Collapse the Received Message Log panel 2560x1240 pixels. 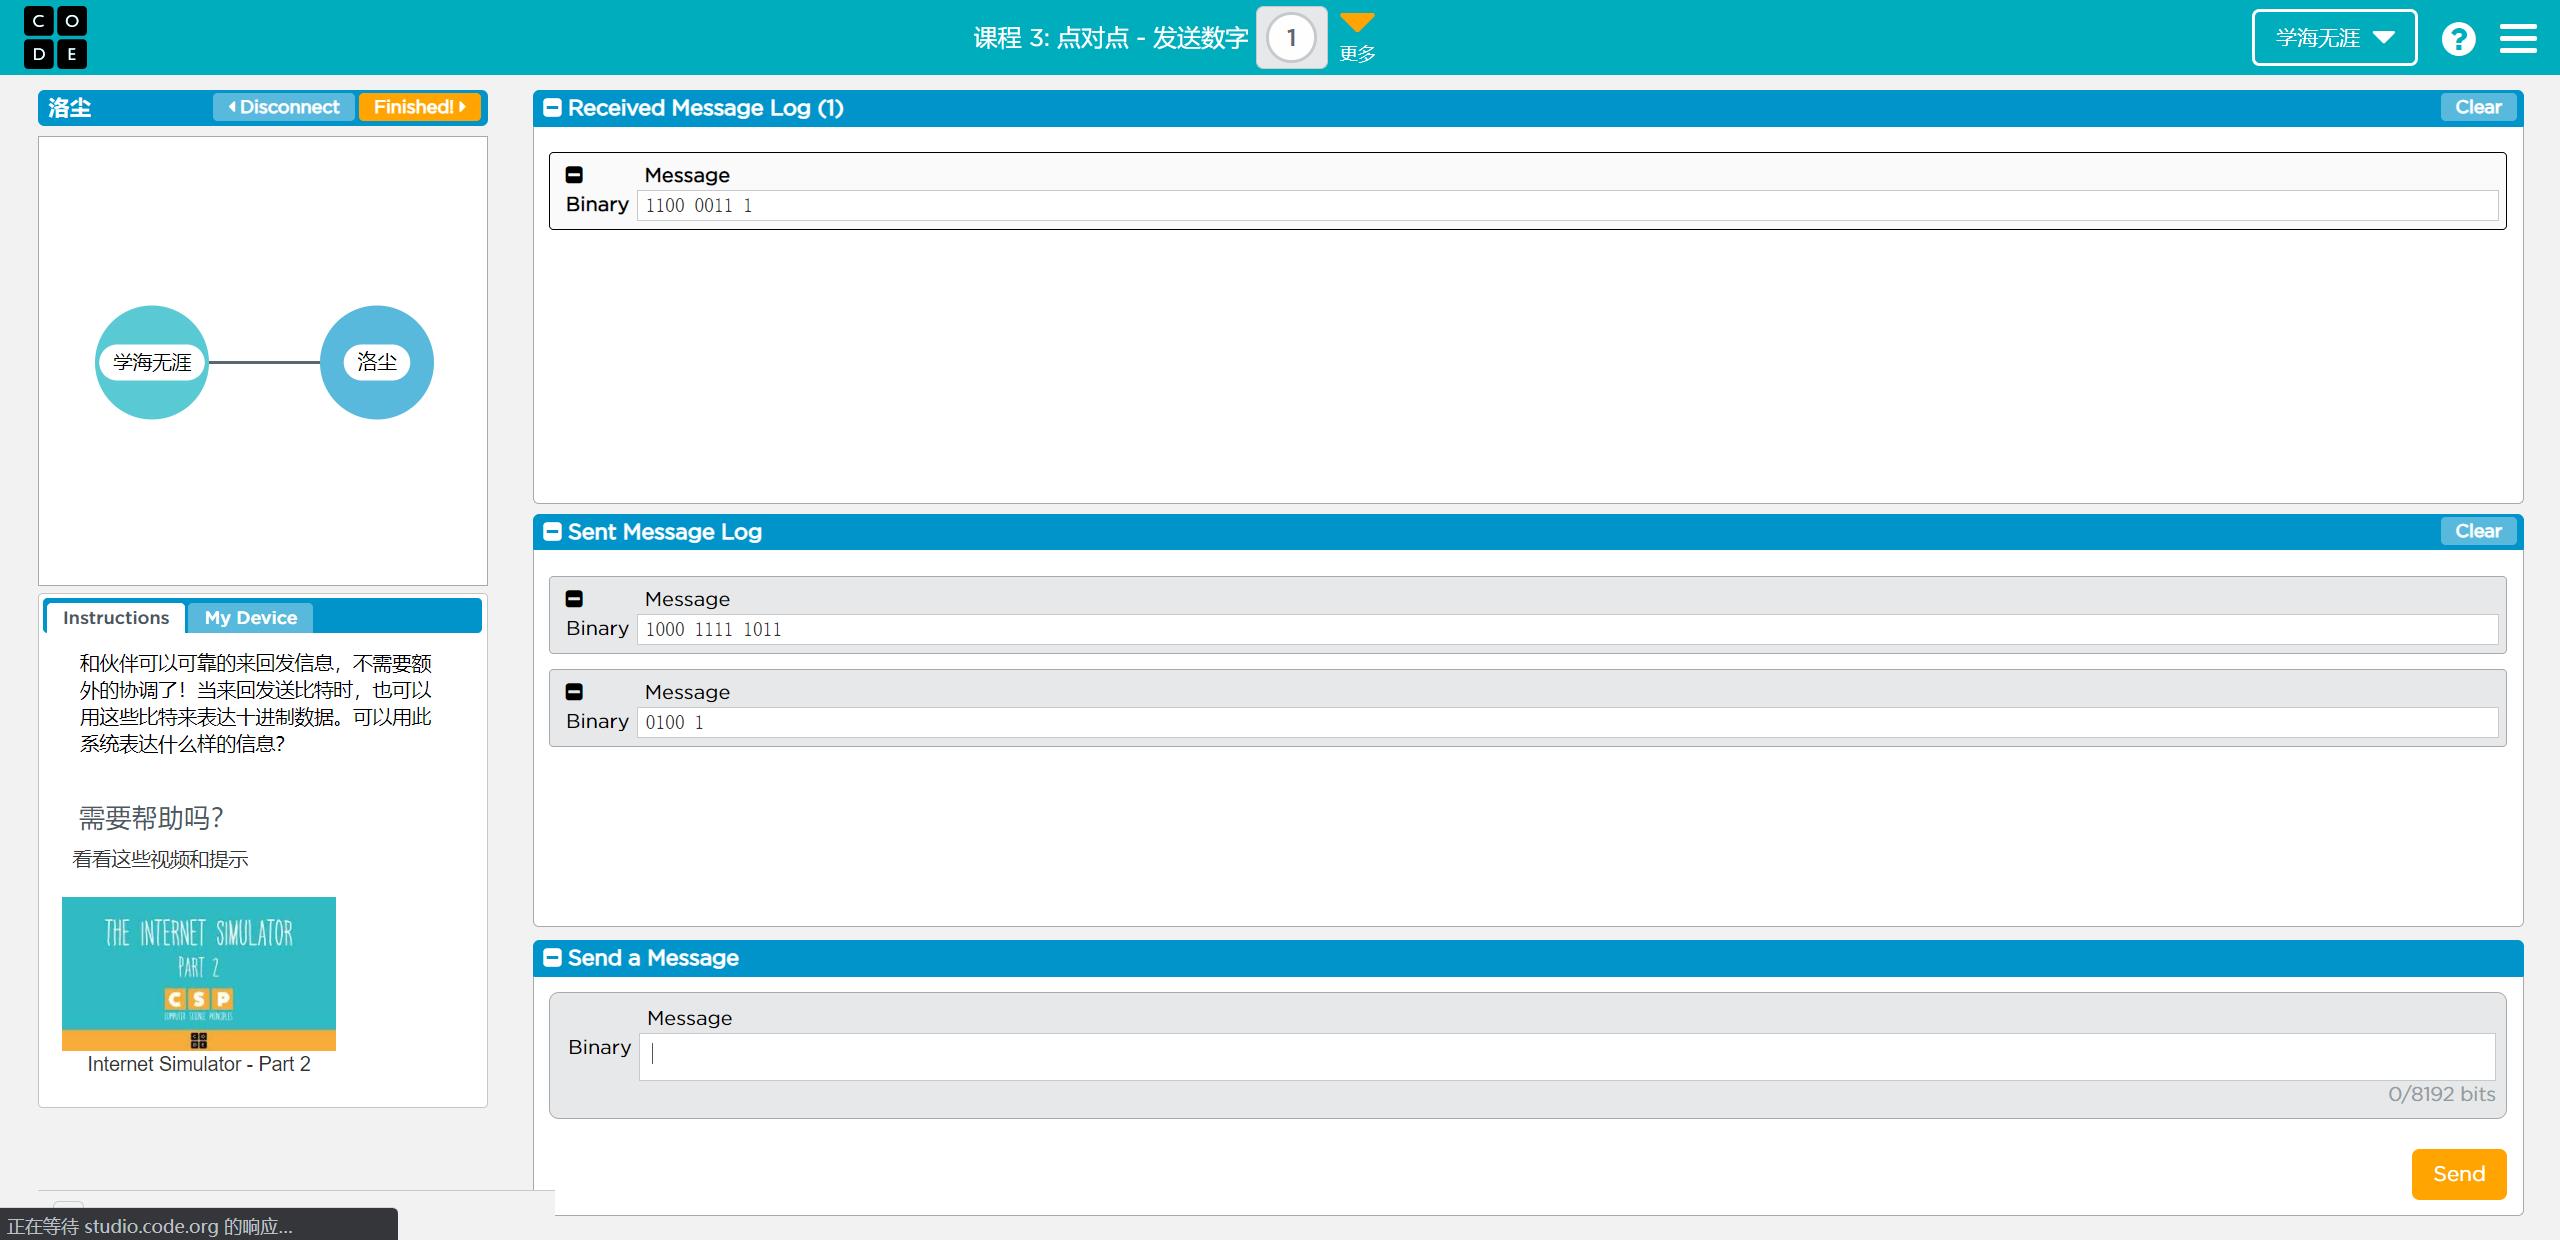coord(553,108)
